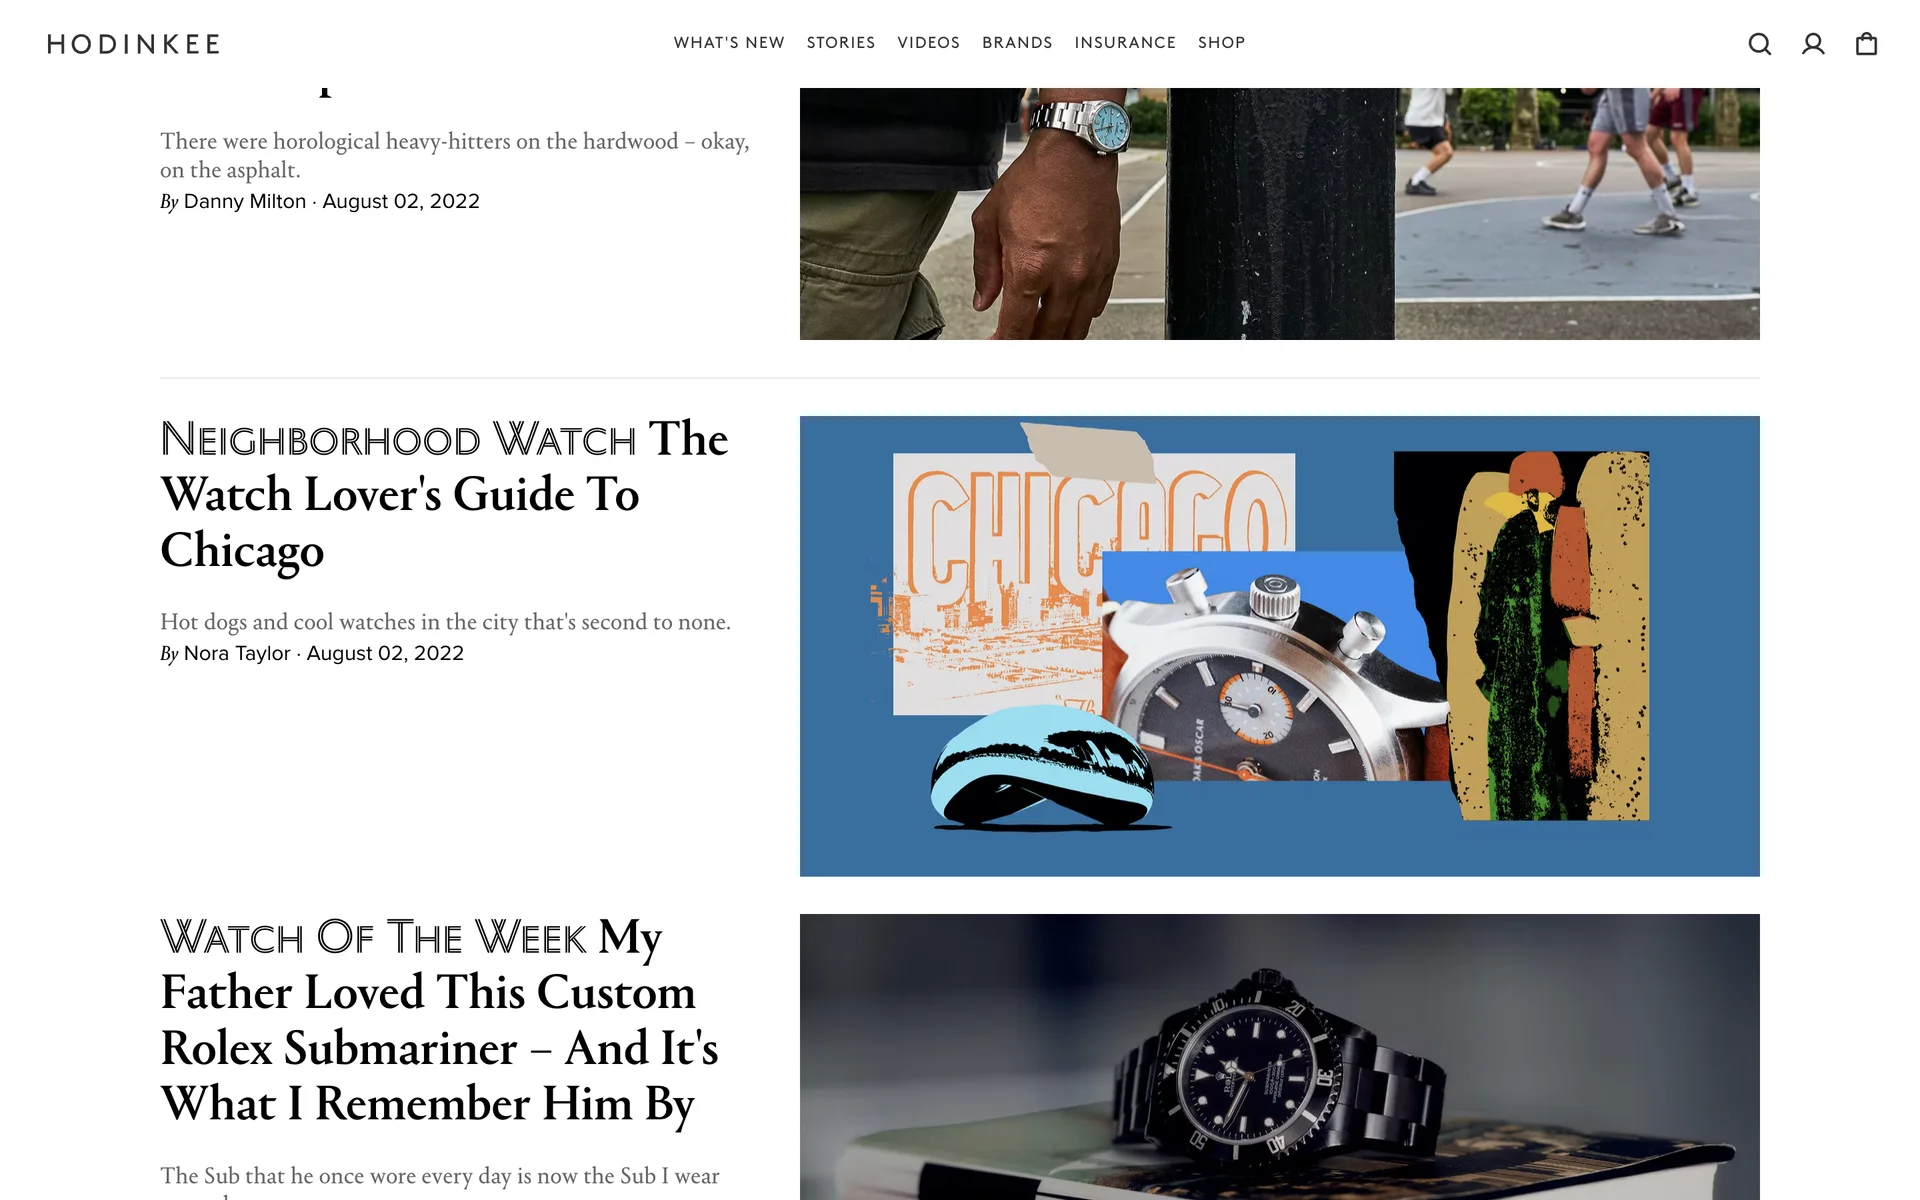This screenshot has width=1920, height=1200.
Task: Open the Custom Rolex Submariner article headline
Action: tap(440, 1022)
